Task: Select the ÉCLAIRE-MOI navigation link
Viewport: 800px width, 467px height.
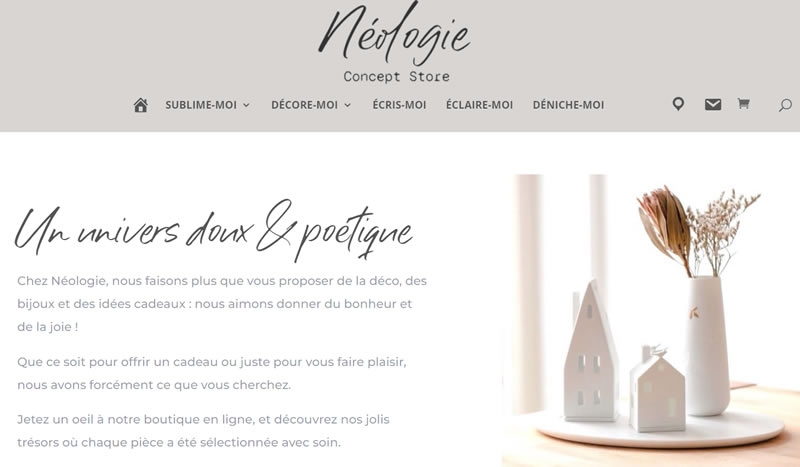Action: pyautogui.click(x=479, y=105)
